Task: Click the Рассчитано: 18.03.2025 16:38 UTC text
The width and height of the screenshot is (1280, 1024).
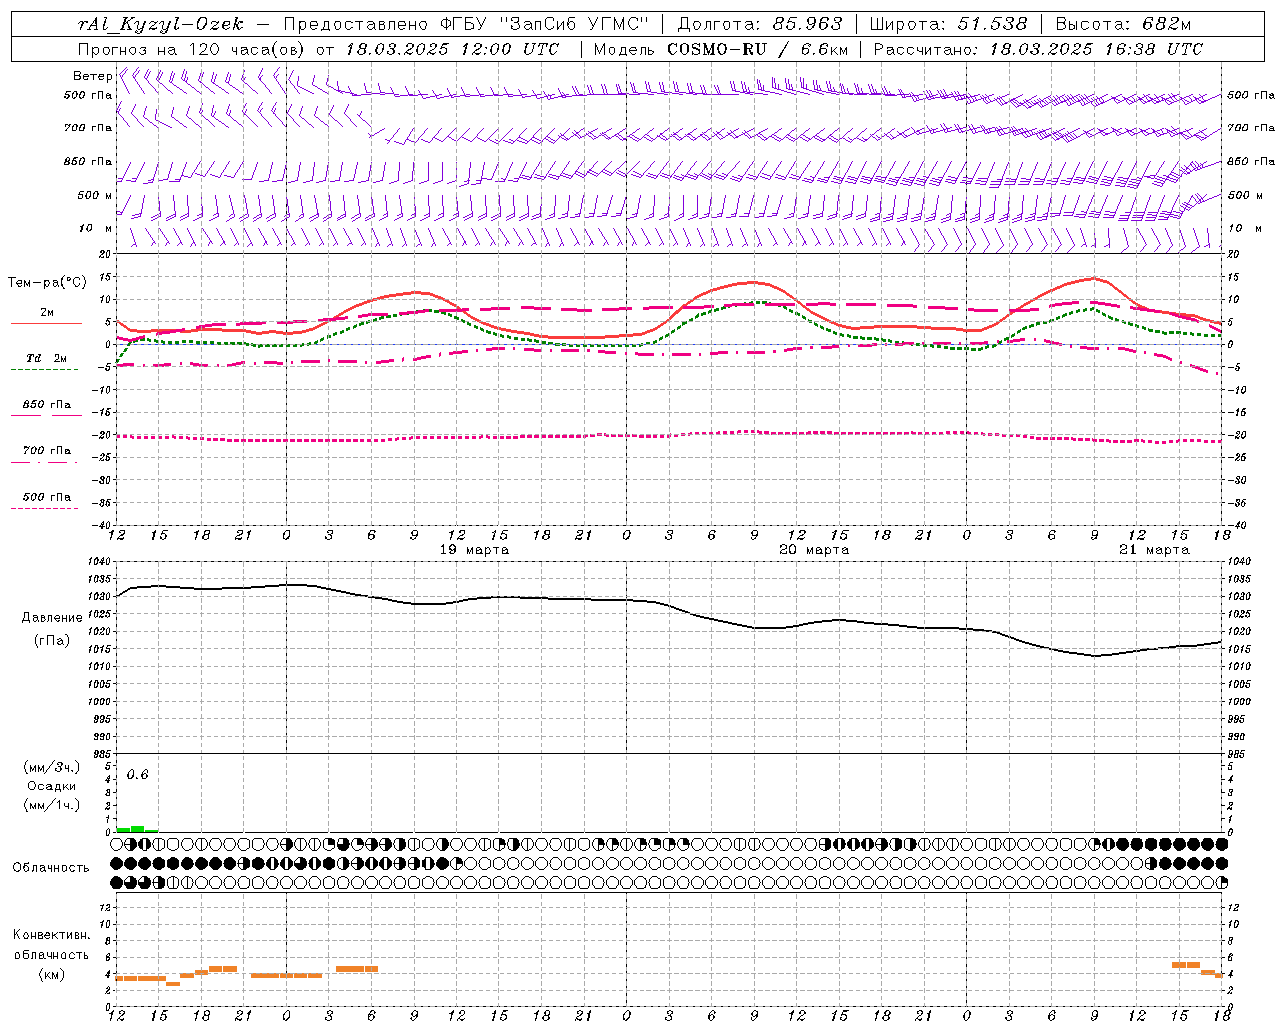Action: [x=1039, y=49]
